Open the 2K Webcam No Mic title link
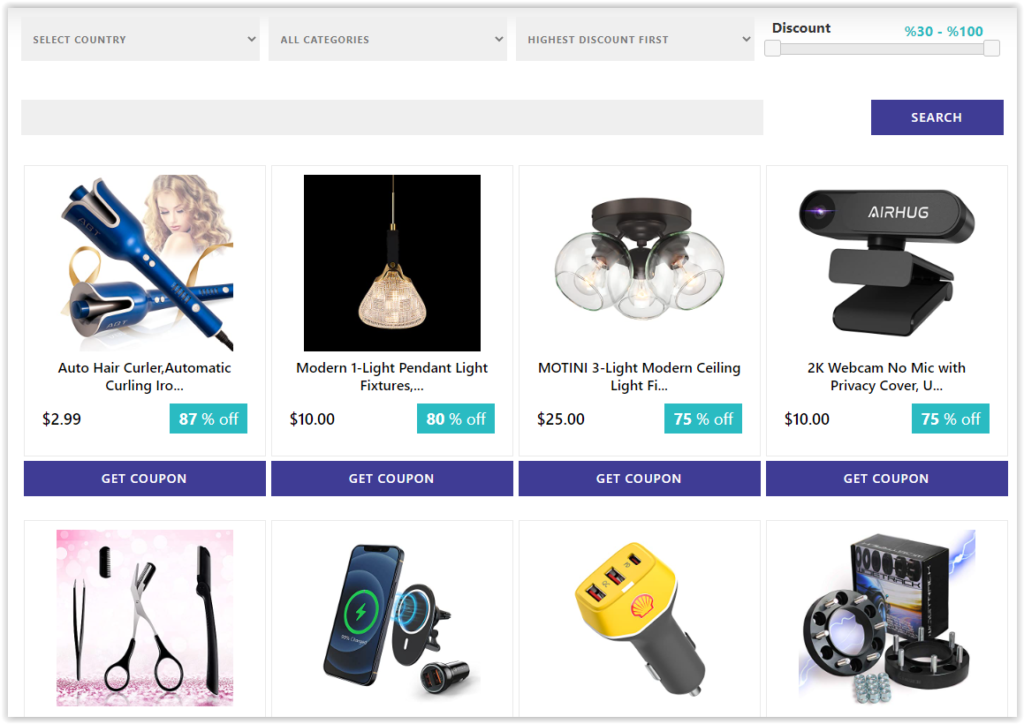Viewport: 1024px width, 724px height. tap(886, 377)
